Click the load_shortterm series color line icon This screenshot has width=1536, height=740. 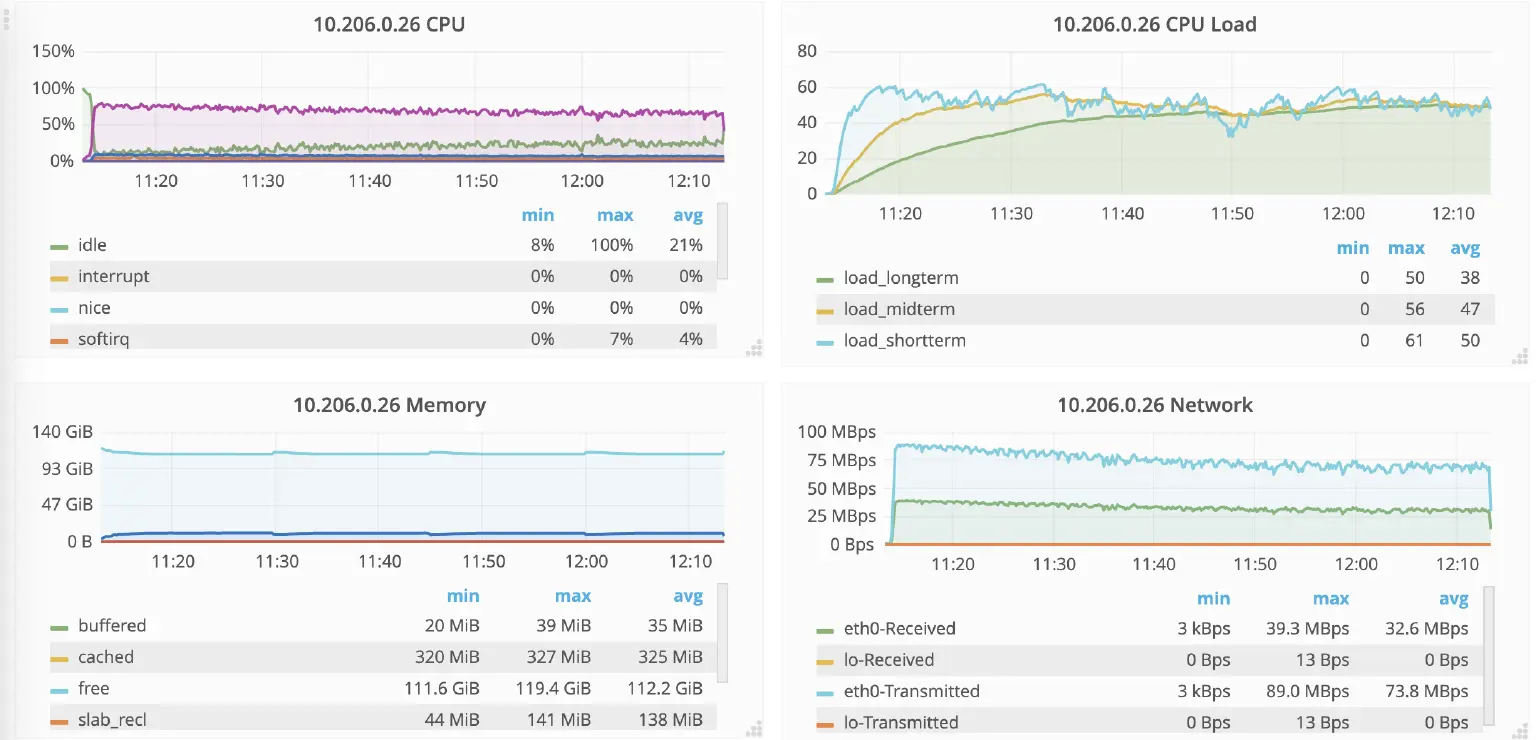click(x=825, y=341)
